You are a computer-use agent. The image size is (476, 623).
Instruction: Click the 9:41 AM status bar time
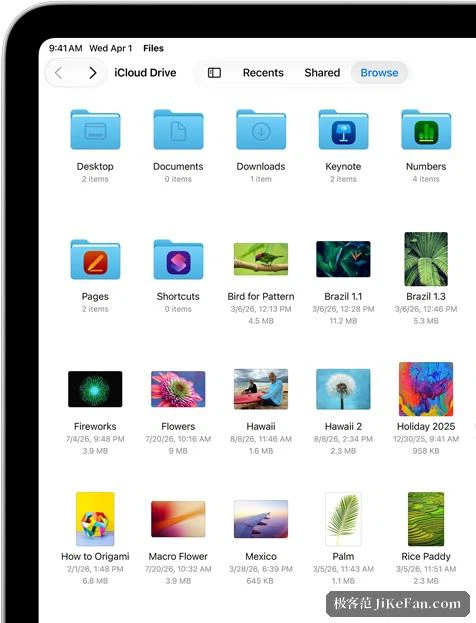(66, 48)
